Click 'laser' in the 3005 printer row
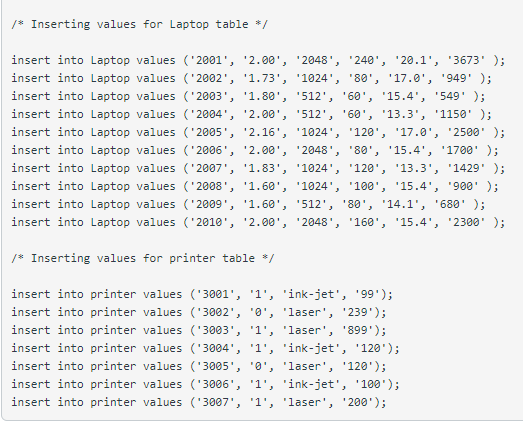The width and height of the screenshot is (523, 423). (x=305, y=367)
